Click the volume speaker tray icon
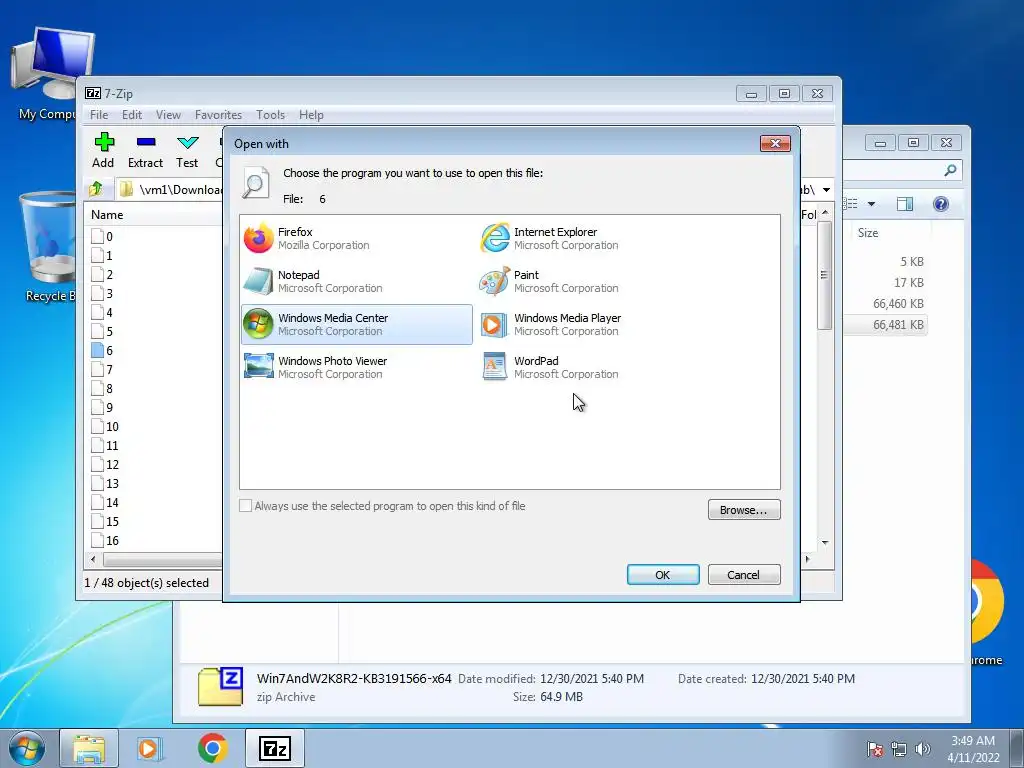1024x768 pixels. pyautogui.click(x=923, y=749)
